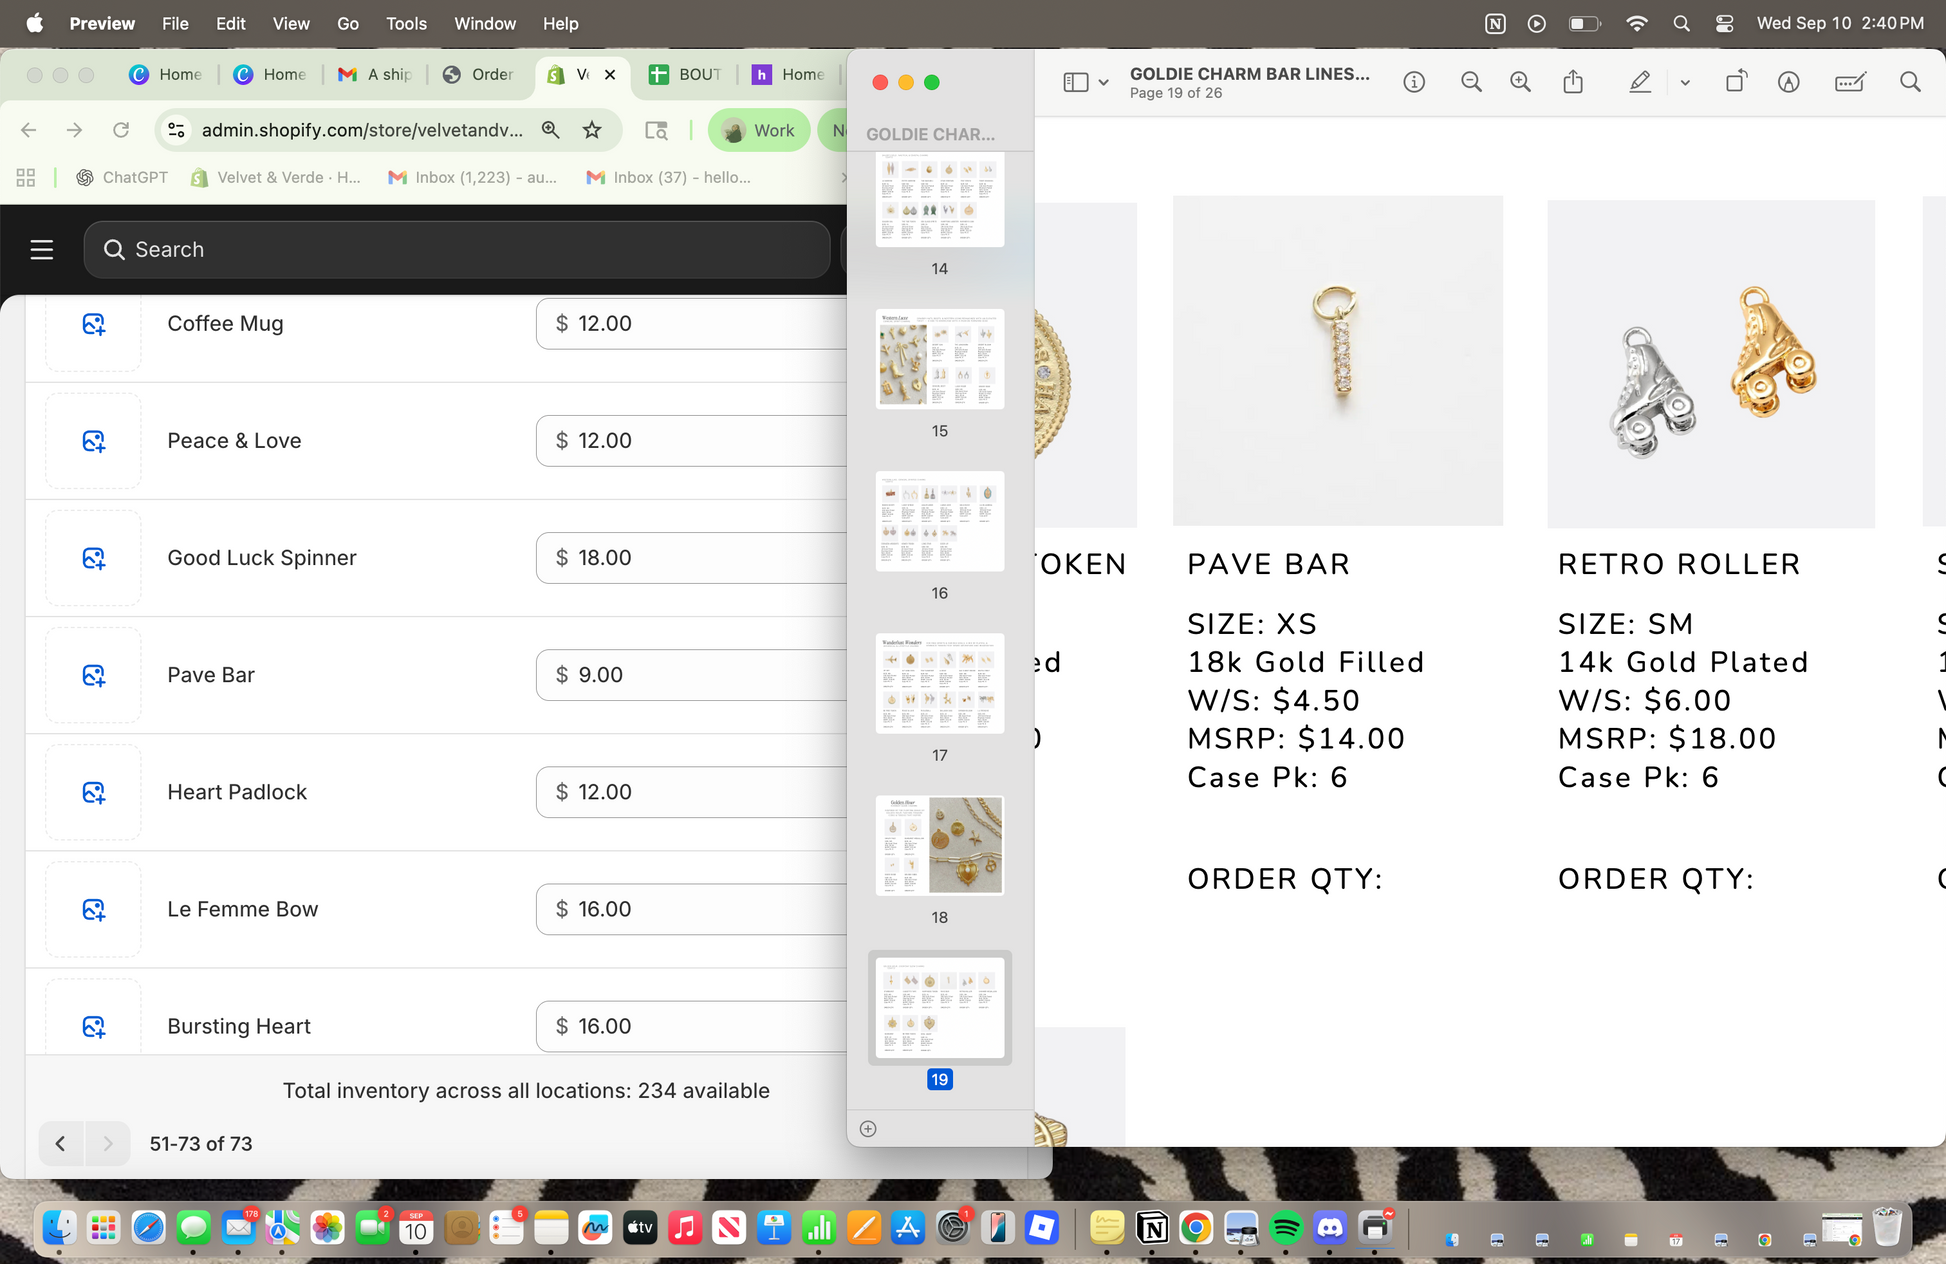
Task: Open the form filling tool icon
Action: (1850, 82)
